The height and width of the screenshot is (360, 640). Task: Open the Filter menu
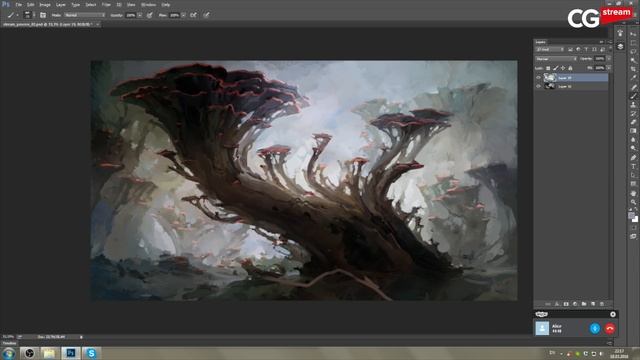tap(106, 5)
